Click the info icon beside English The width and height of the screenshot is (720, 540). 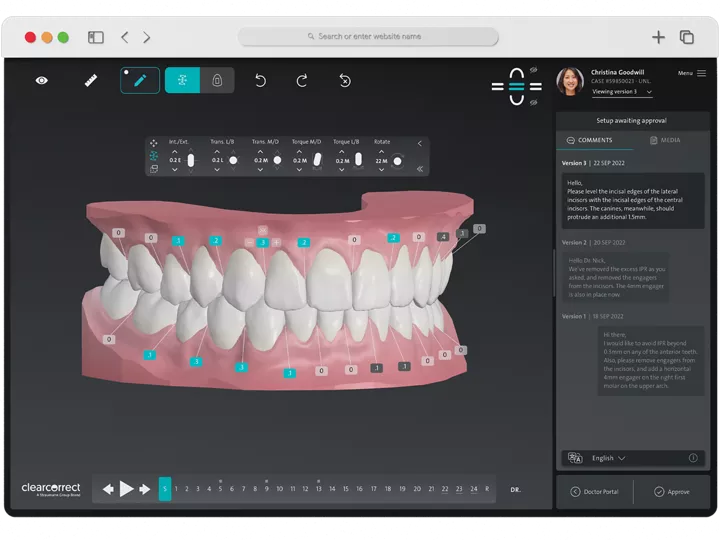point(693,458)
